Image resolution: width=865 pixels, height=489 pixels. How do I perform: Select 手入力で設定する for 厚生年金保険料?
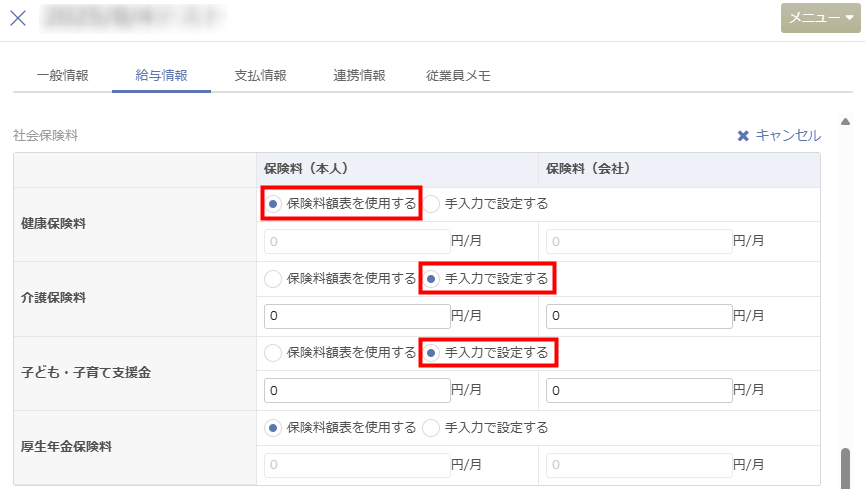tap(432, 428)
